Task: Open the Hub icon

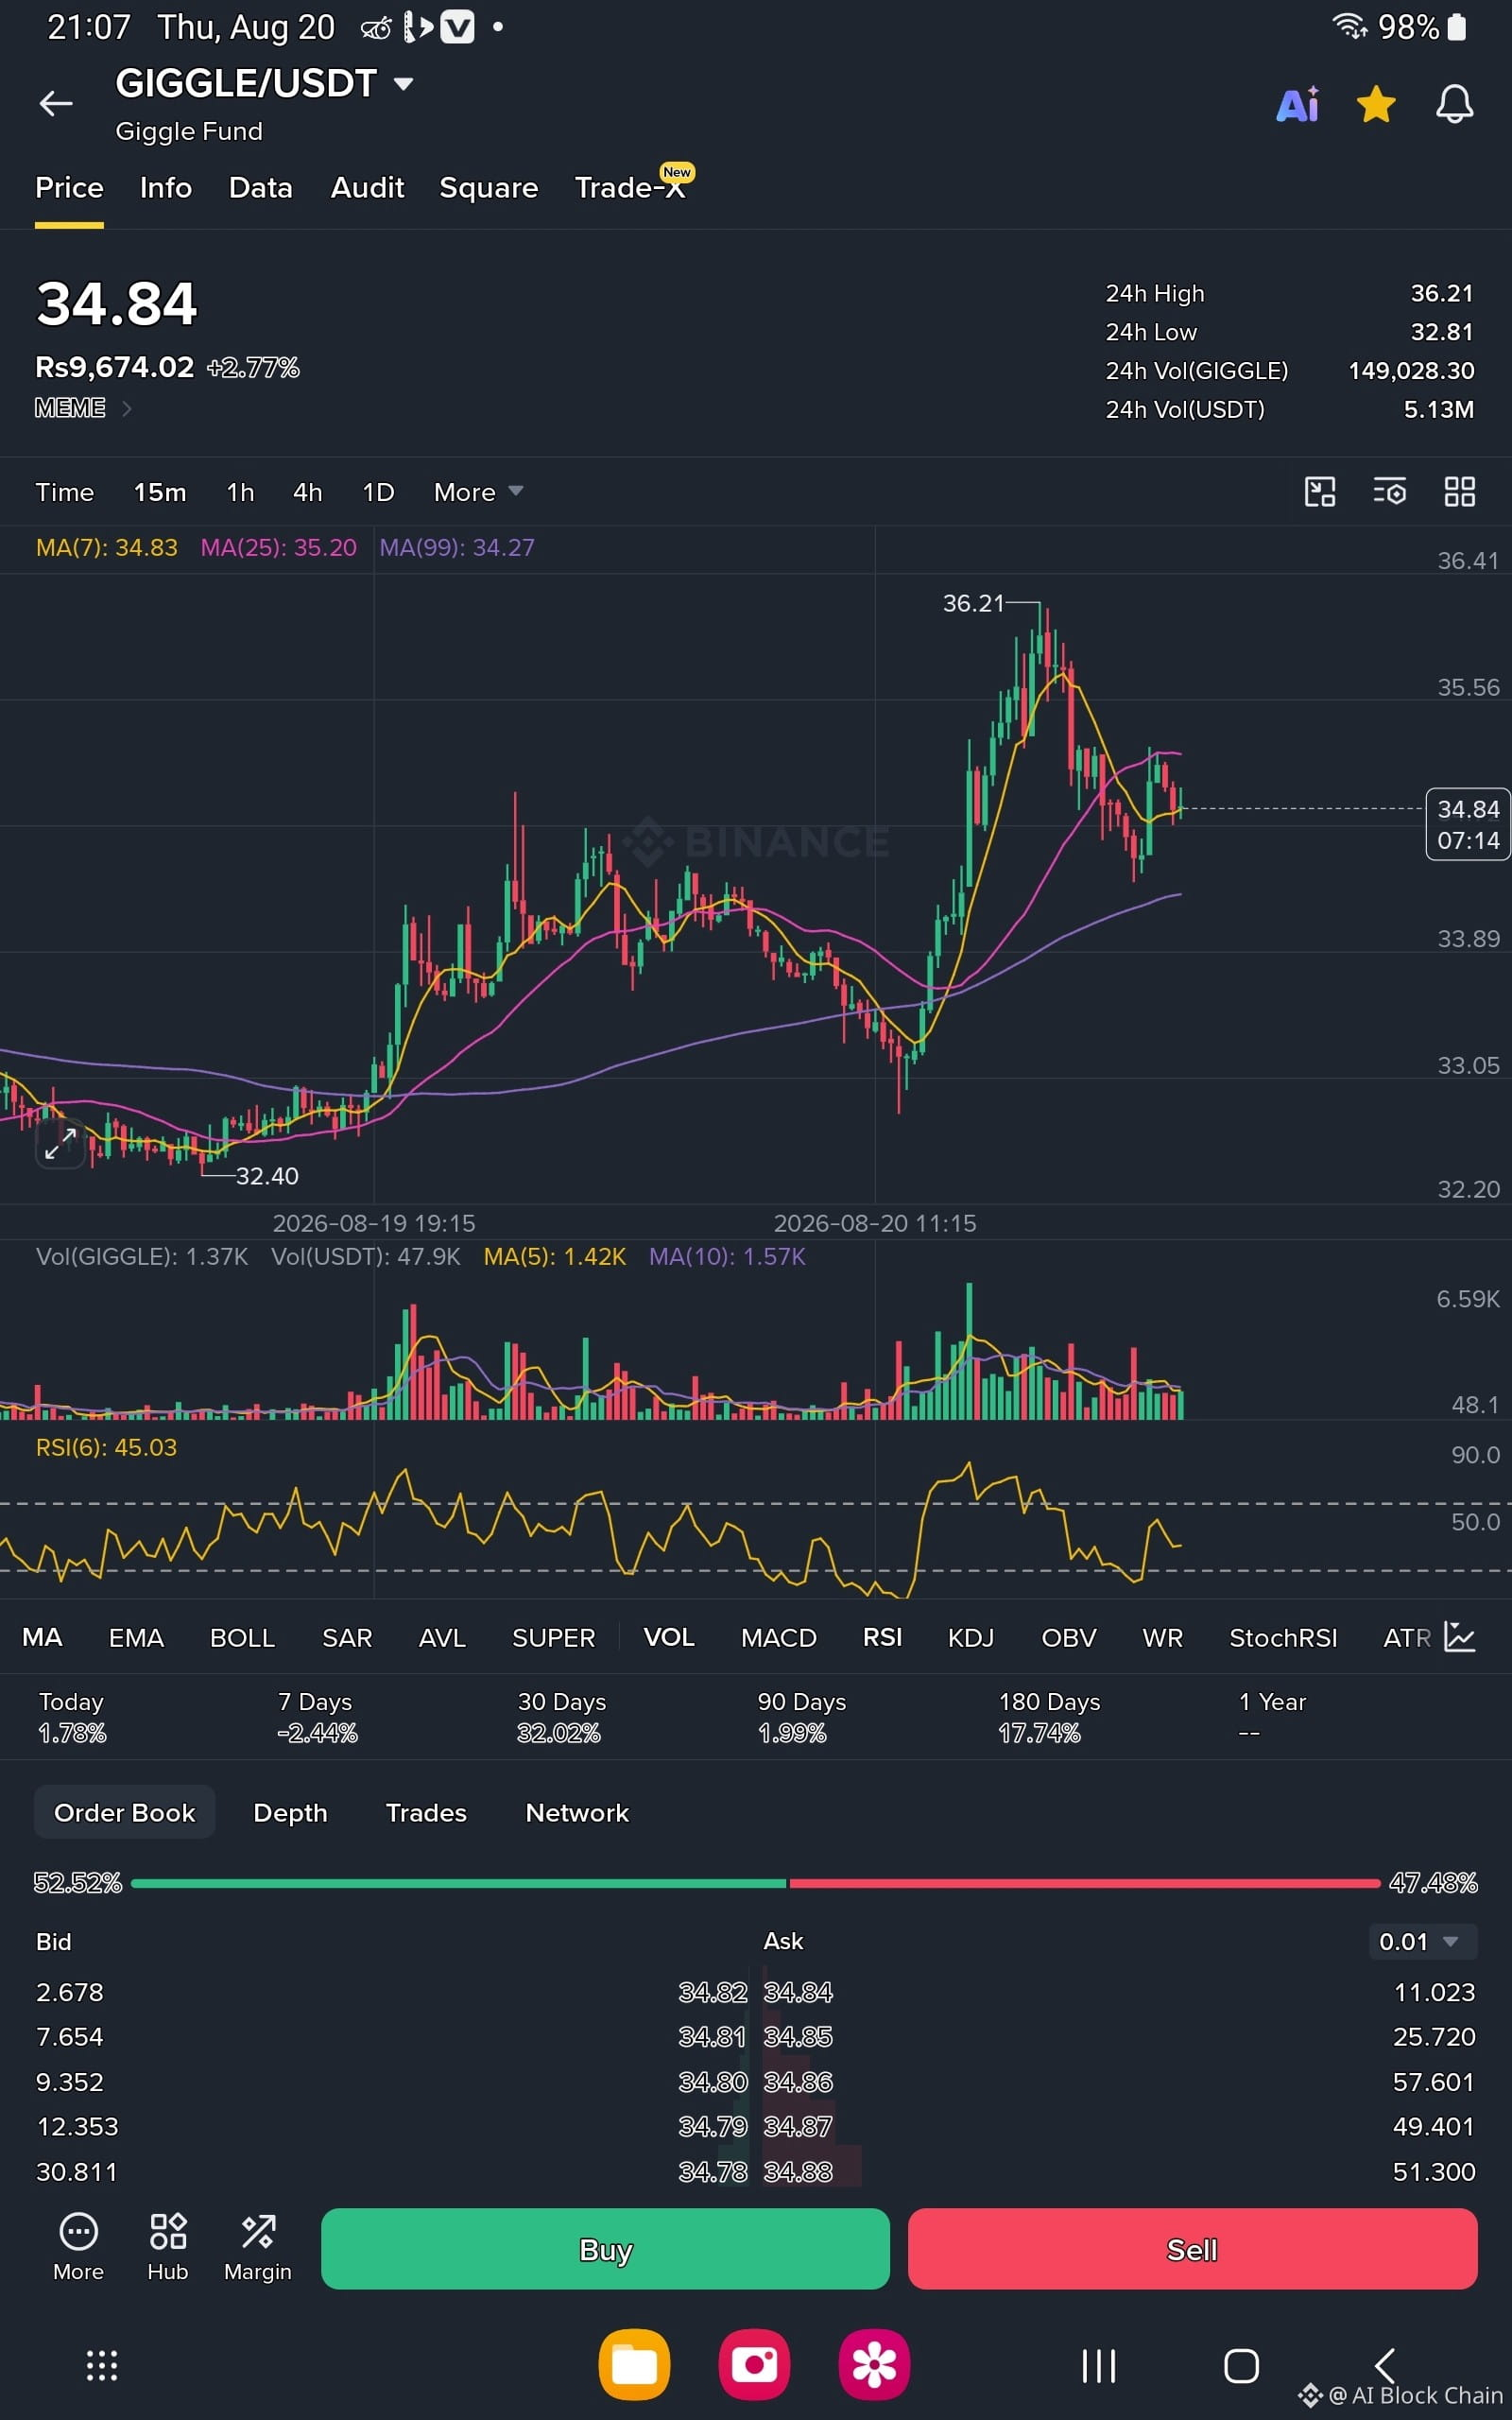Action: pyautogui.click(x=168, y=2248)
